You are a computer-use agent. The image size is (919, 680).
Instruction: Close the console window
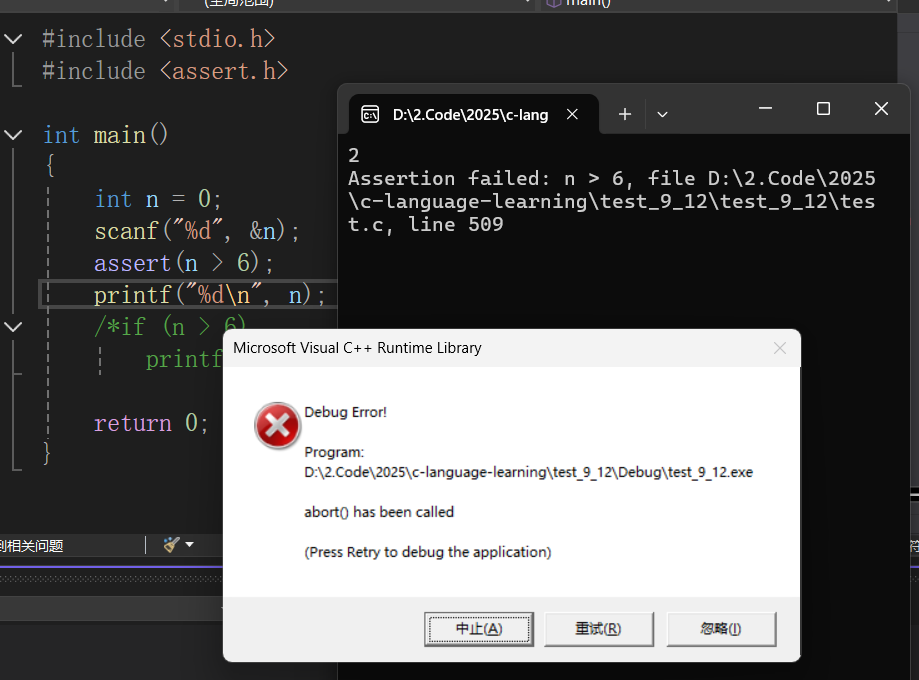tap(881, 108)
